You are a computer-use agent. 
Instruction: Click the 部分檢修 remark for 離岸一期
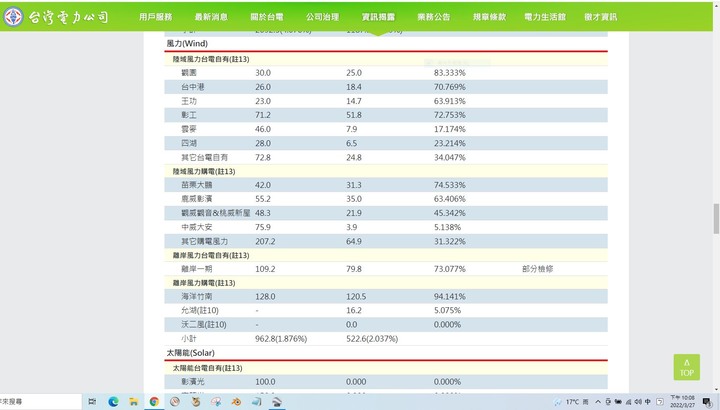tap(537, 269)
